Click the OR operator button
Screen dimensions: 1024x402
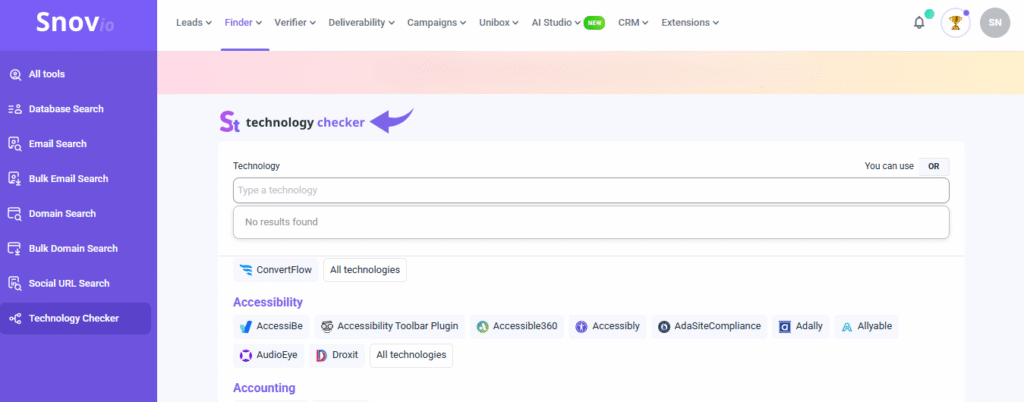click(934, 166)
